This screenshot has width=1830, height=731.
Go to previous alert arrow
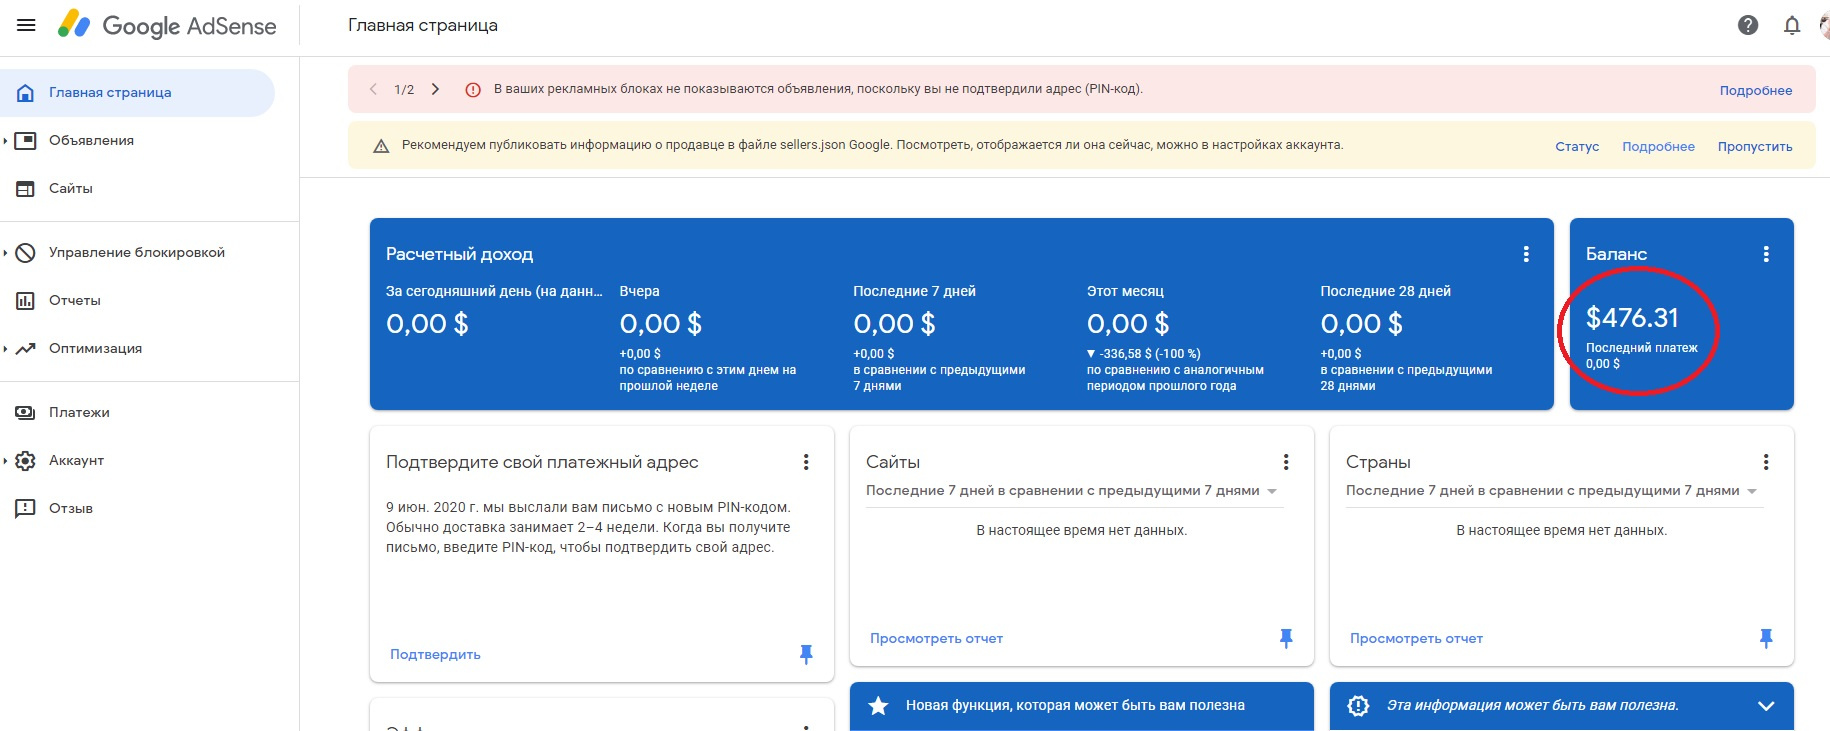pyautogui.click(x=373, y=89)
